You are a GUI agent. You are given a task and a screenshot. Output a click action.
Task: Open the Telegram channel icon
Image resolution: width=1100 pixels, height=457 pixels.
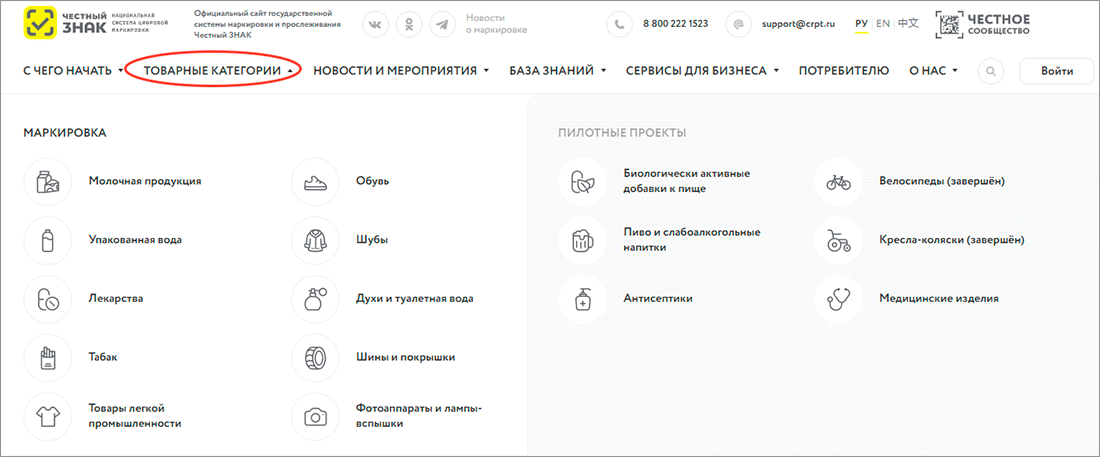(443, 24)
